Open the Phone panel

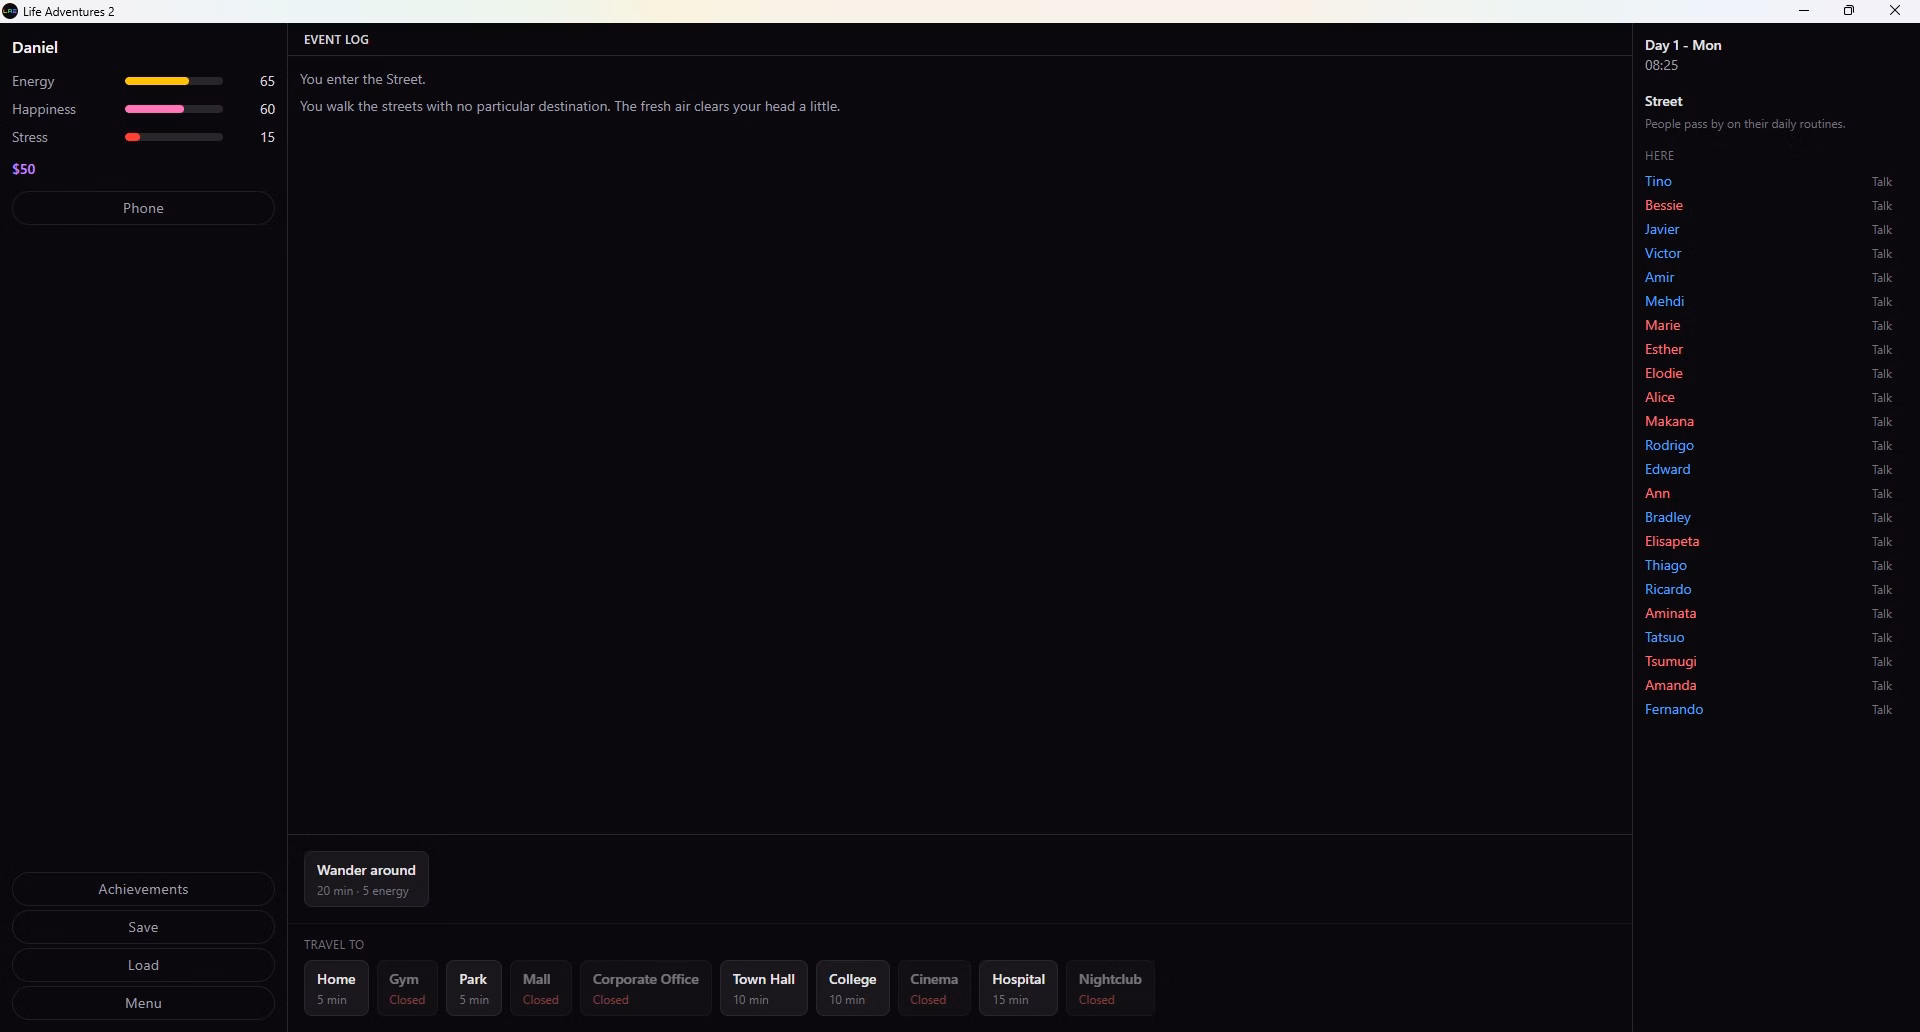143,208
